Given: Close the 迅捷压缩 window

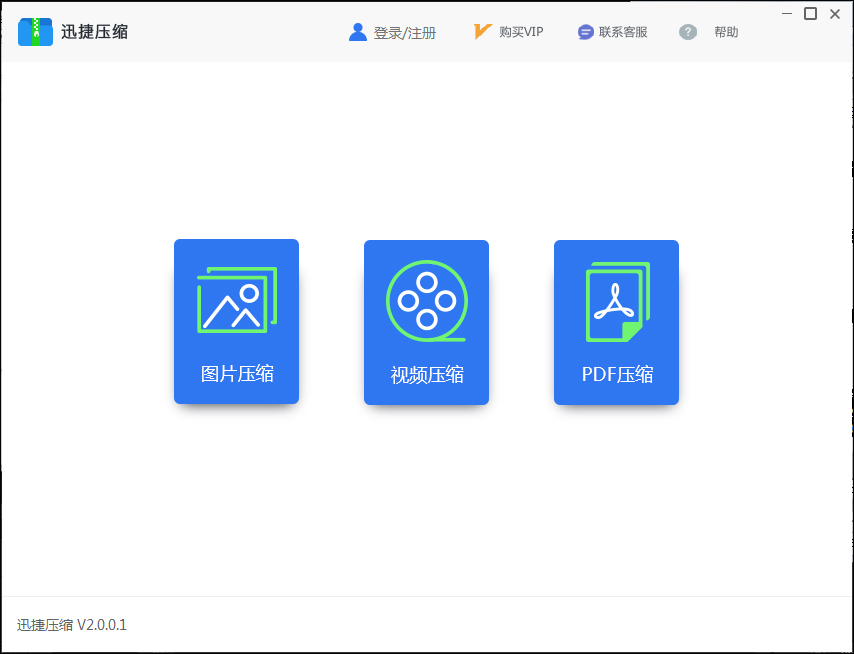Looking at the screenshot, I should tap(836, 13).
